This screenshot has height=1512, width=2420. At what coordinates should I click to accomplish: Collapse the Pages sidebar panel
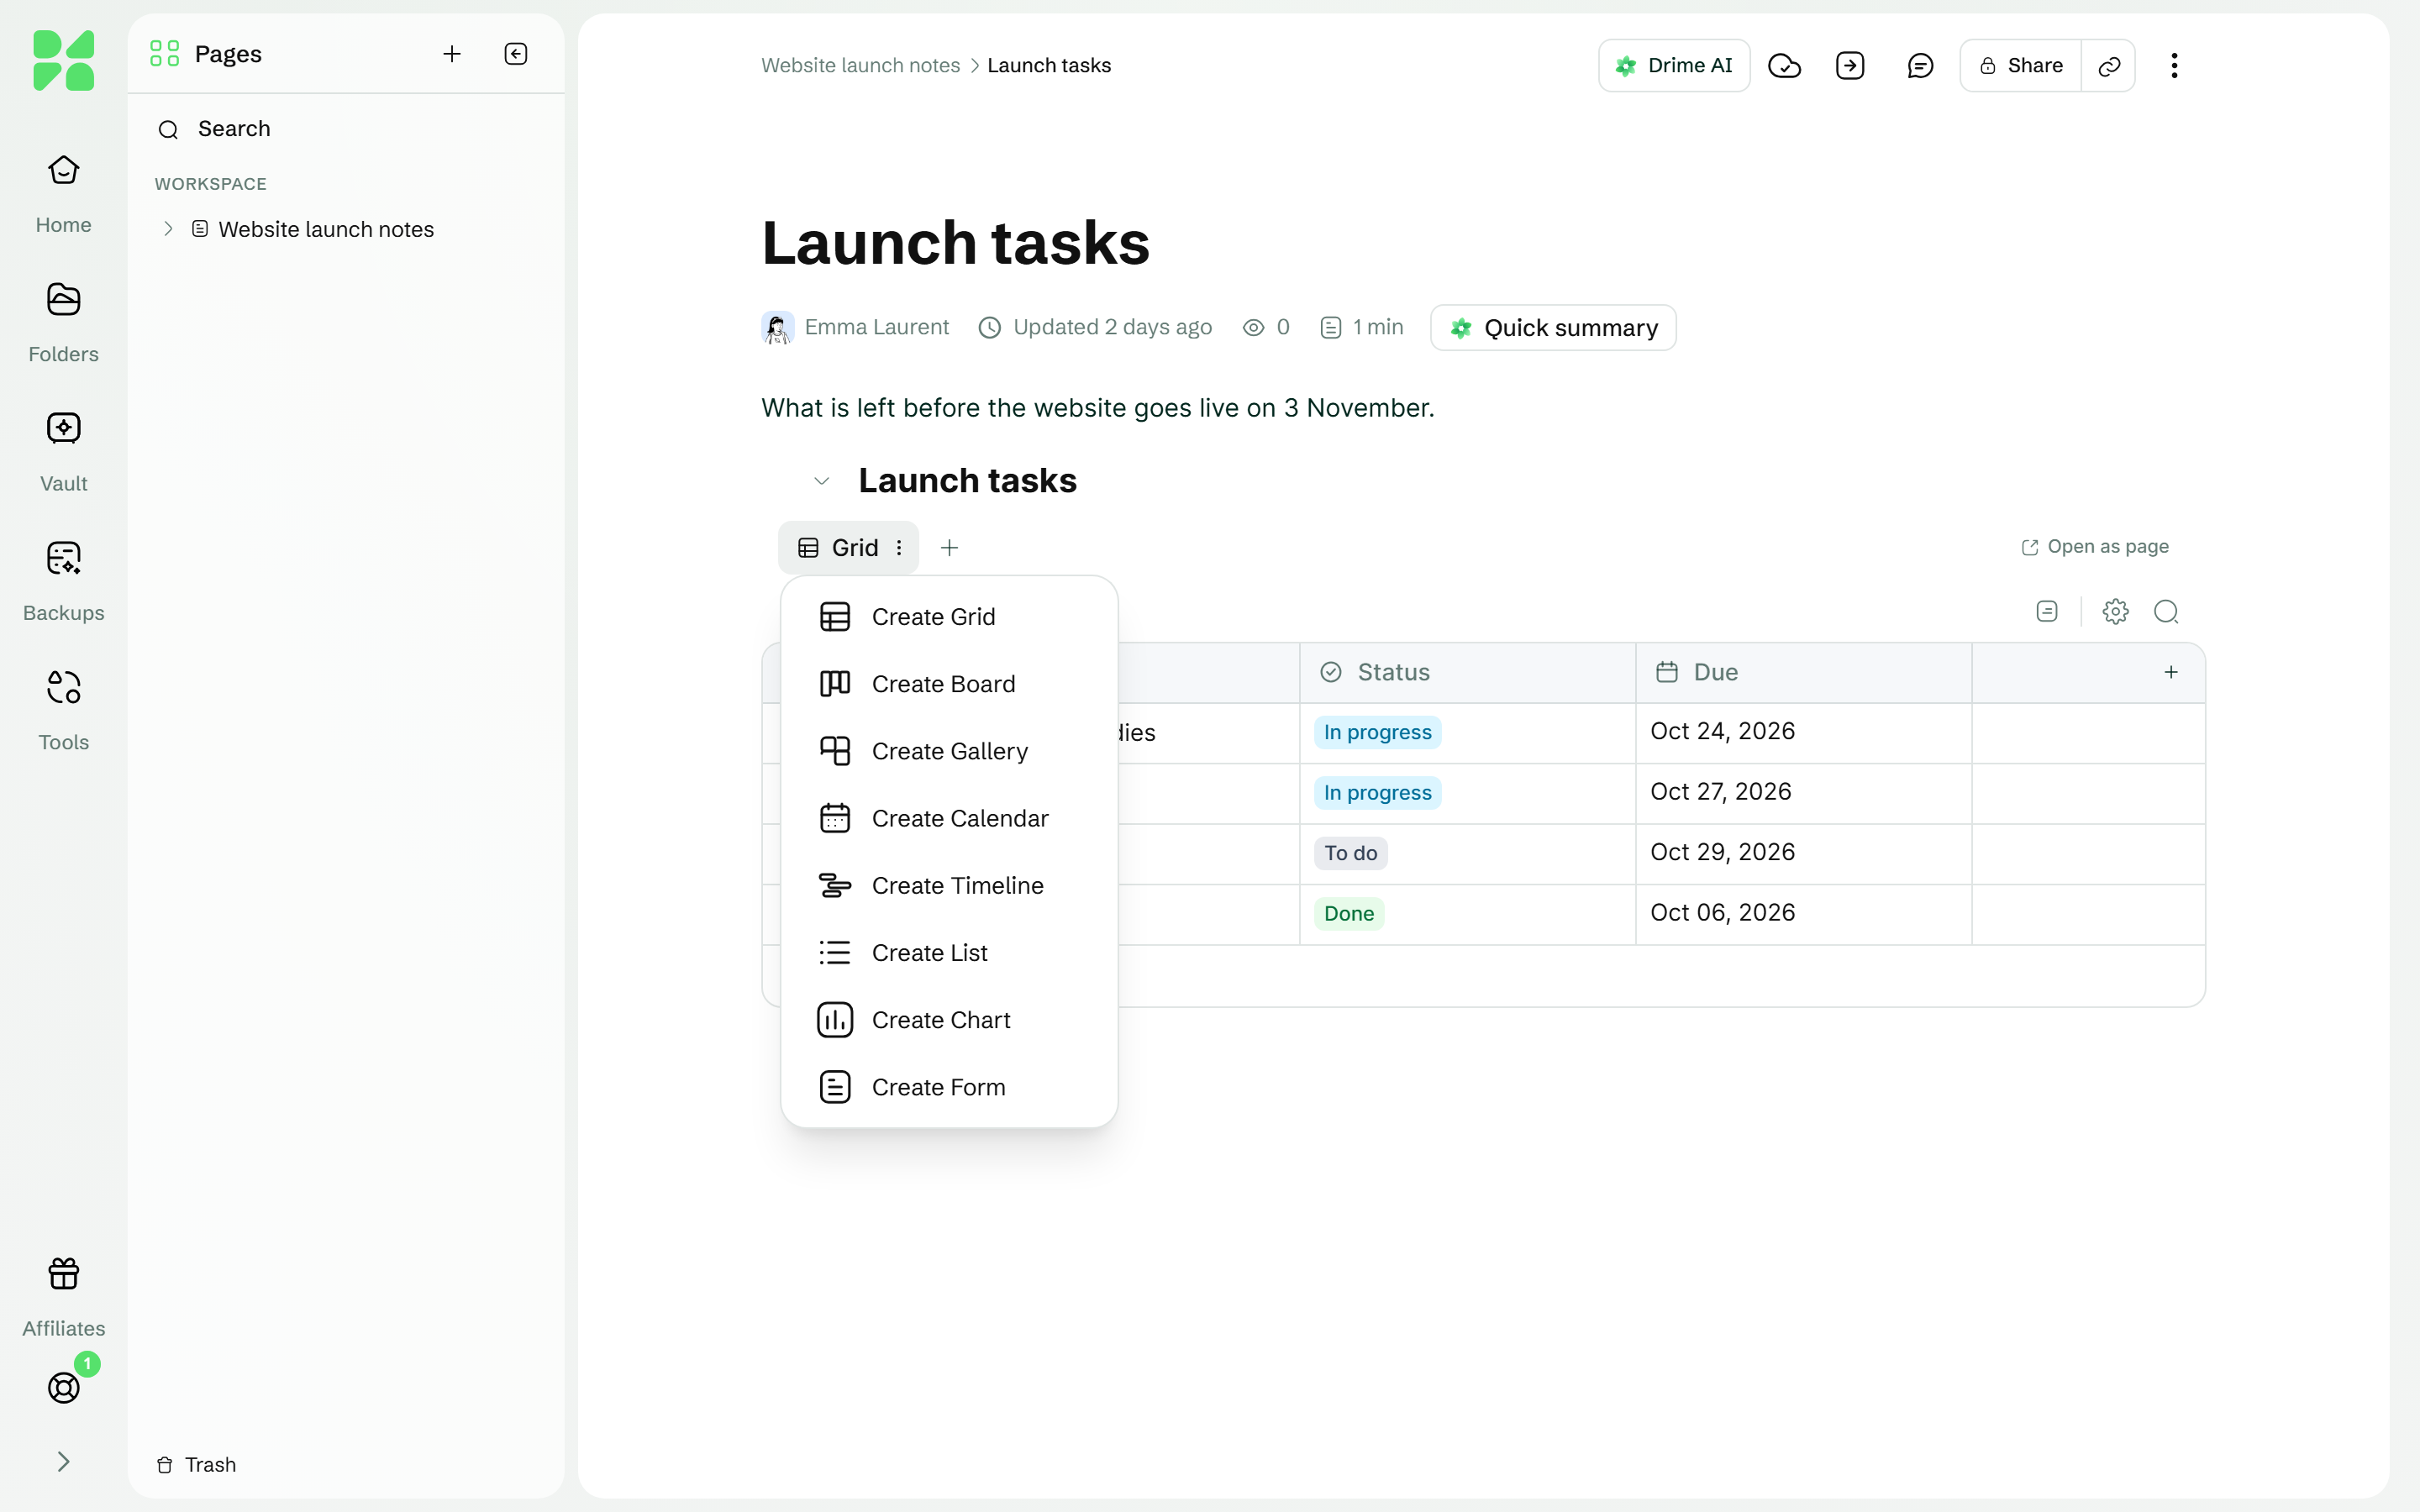516,54
